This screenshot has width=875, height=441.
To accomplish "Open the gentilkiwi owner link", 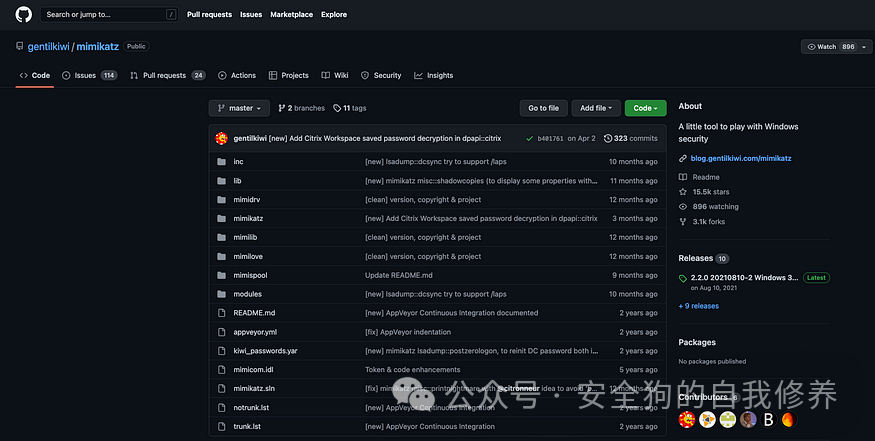I will [49, 47].
